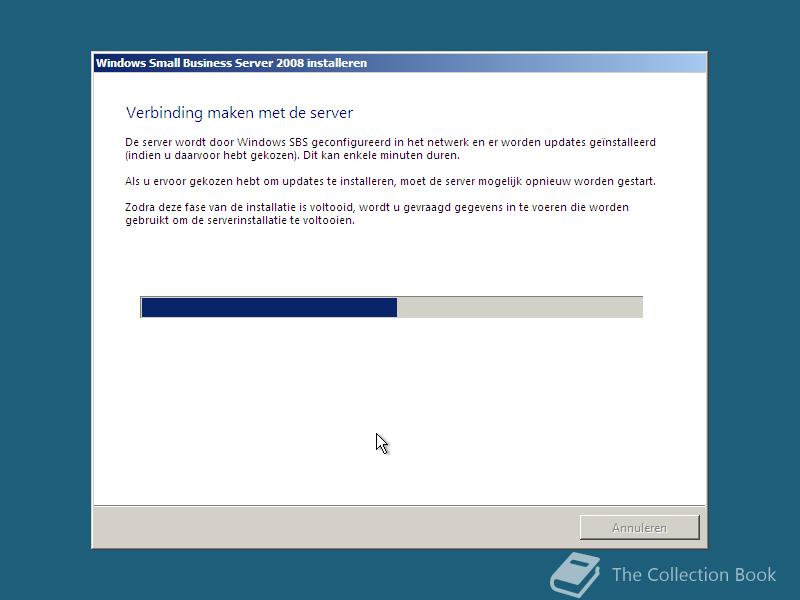800x600 pixels.
Task: Click the paragraph starting 'De server wordt door Windows SBS'
Action: pyautogui.click(x=390, y=148)
